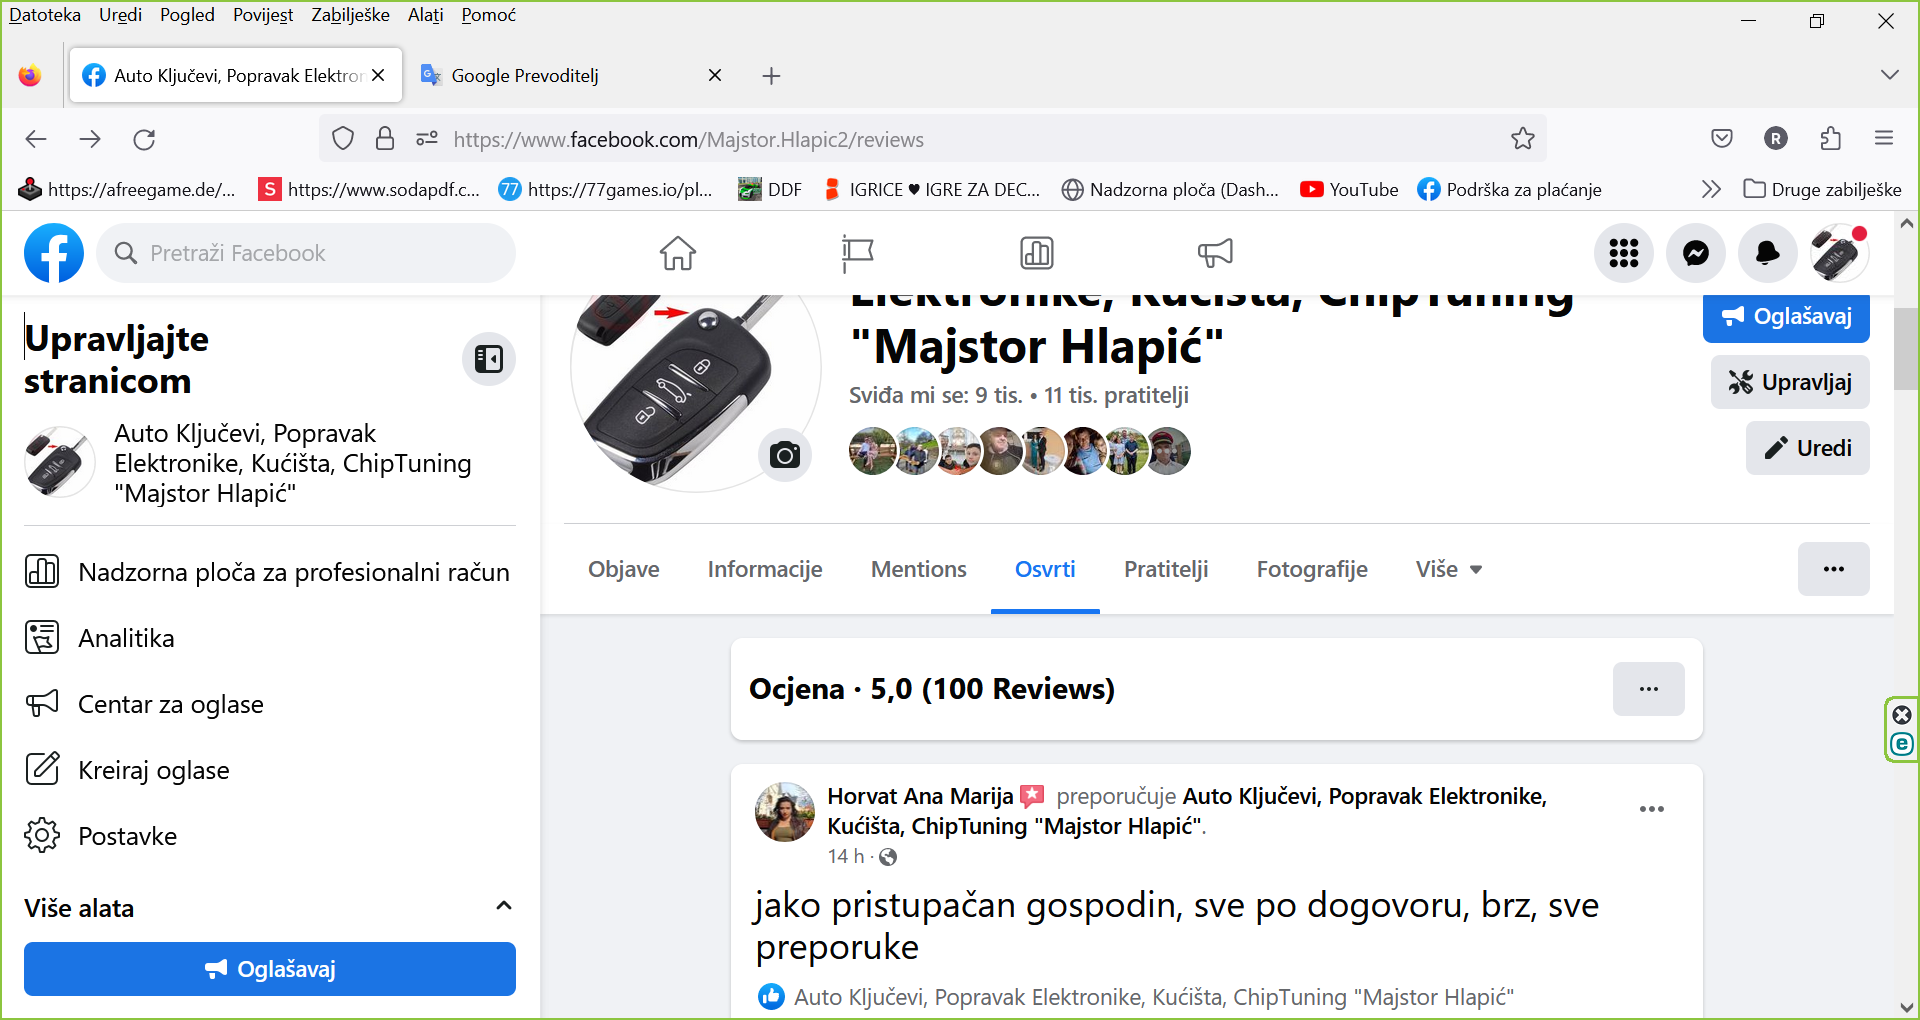Screen dimensions: 1920x1020
Task: Bookmark this page with the star icon
Action: point(1523,139)
